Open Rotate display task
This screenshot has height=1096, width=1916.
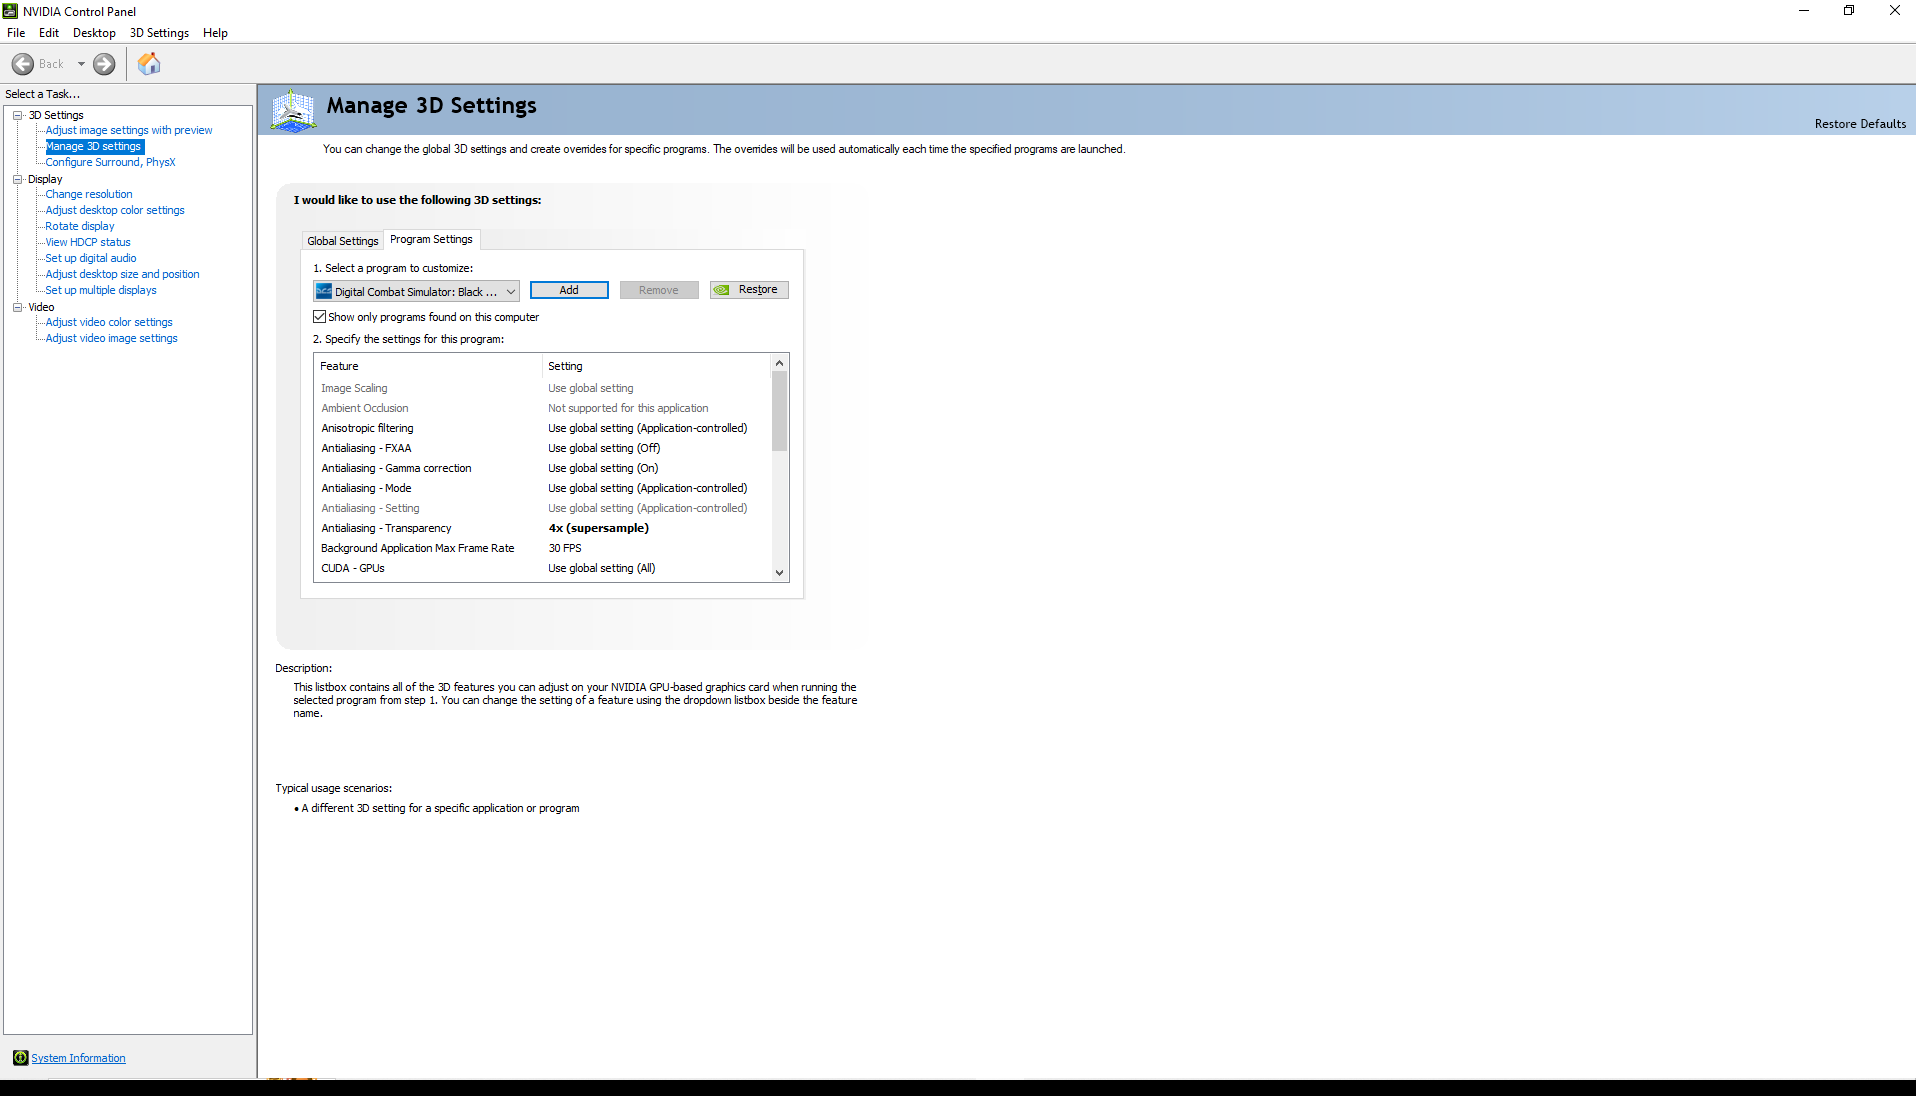click(80, 226)
